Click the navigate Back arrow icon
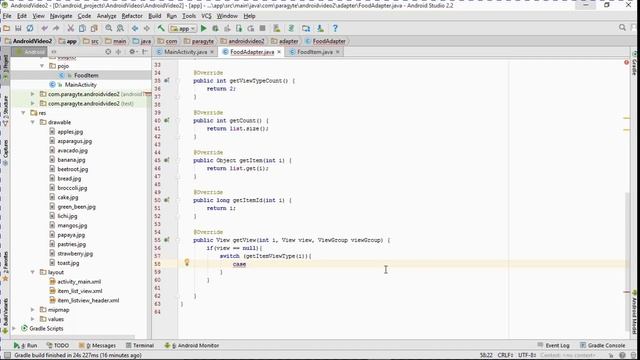This screenshot has height=360, width=640. tap(135, 28)
